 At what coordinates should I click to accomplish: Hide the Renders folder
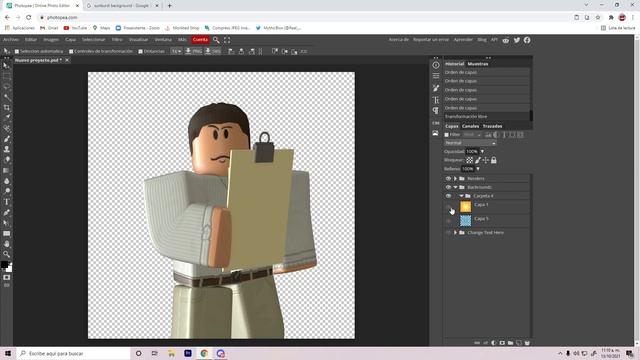click(x=448, y=178)
